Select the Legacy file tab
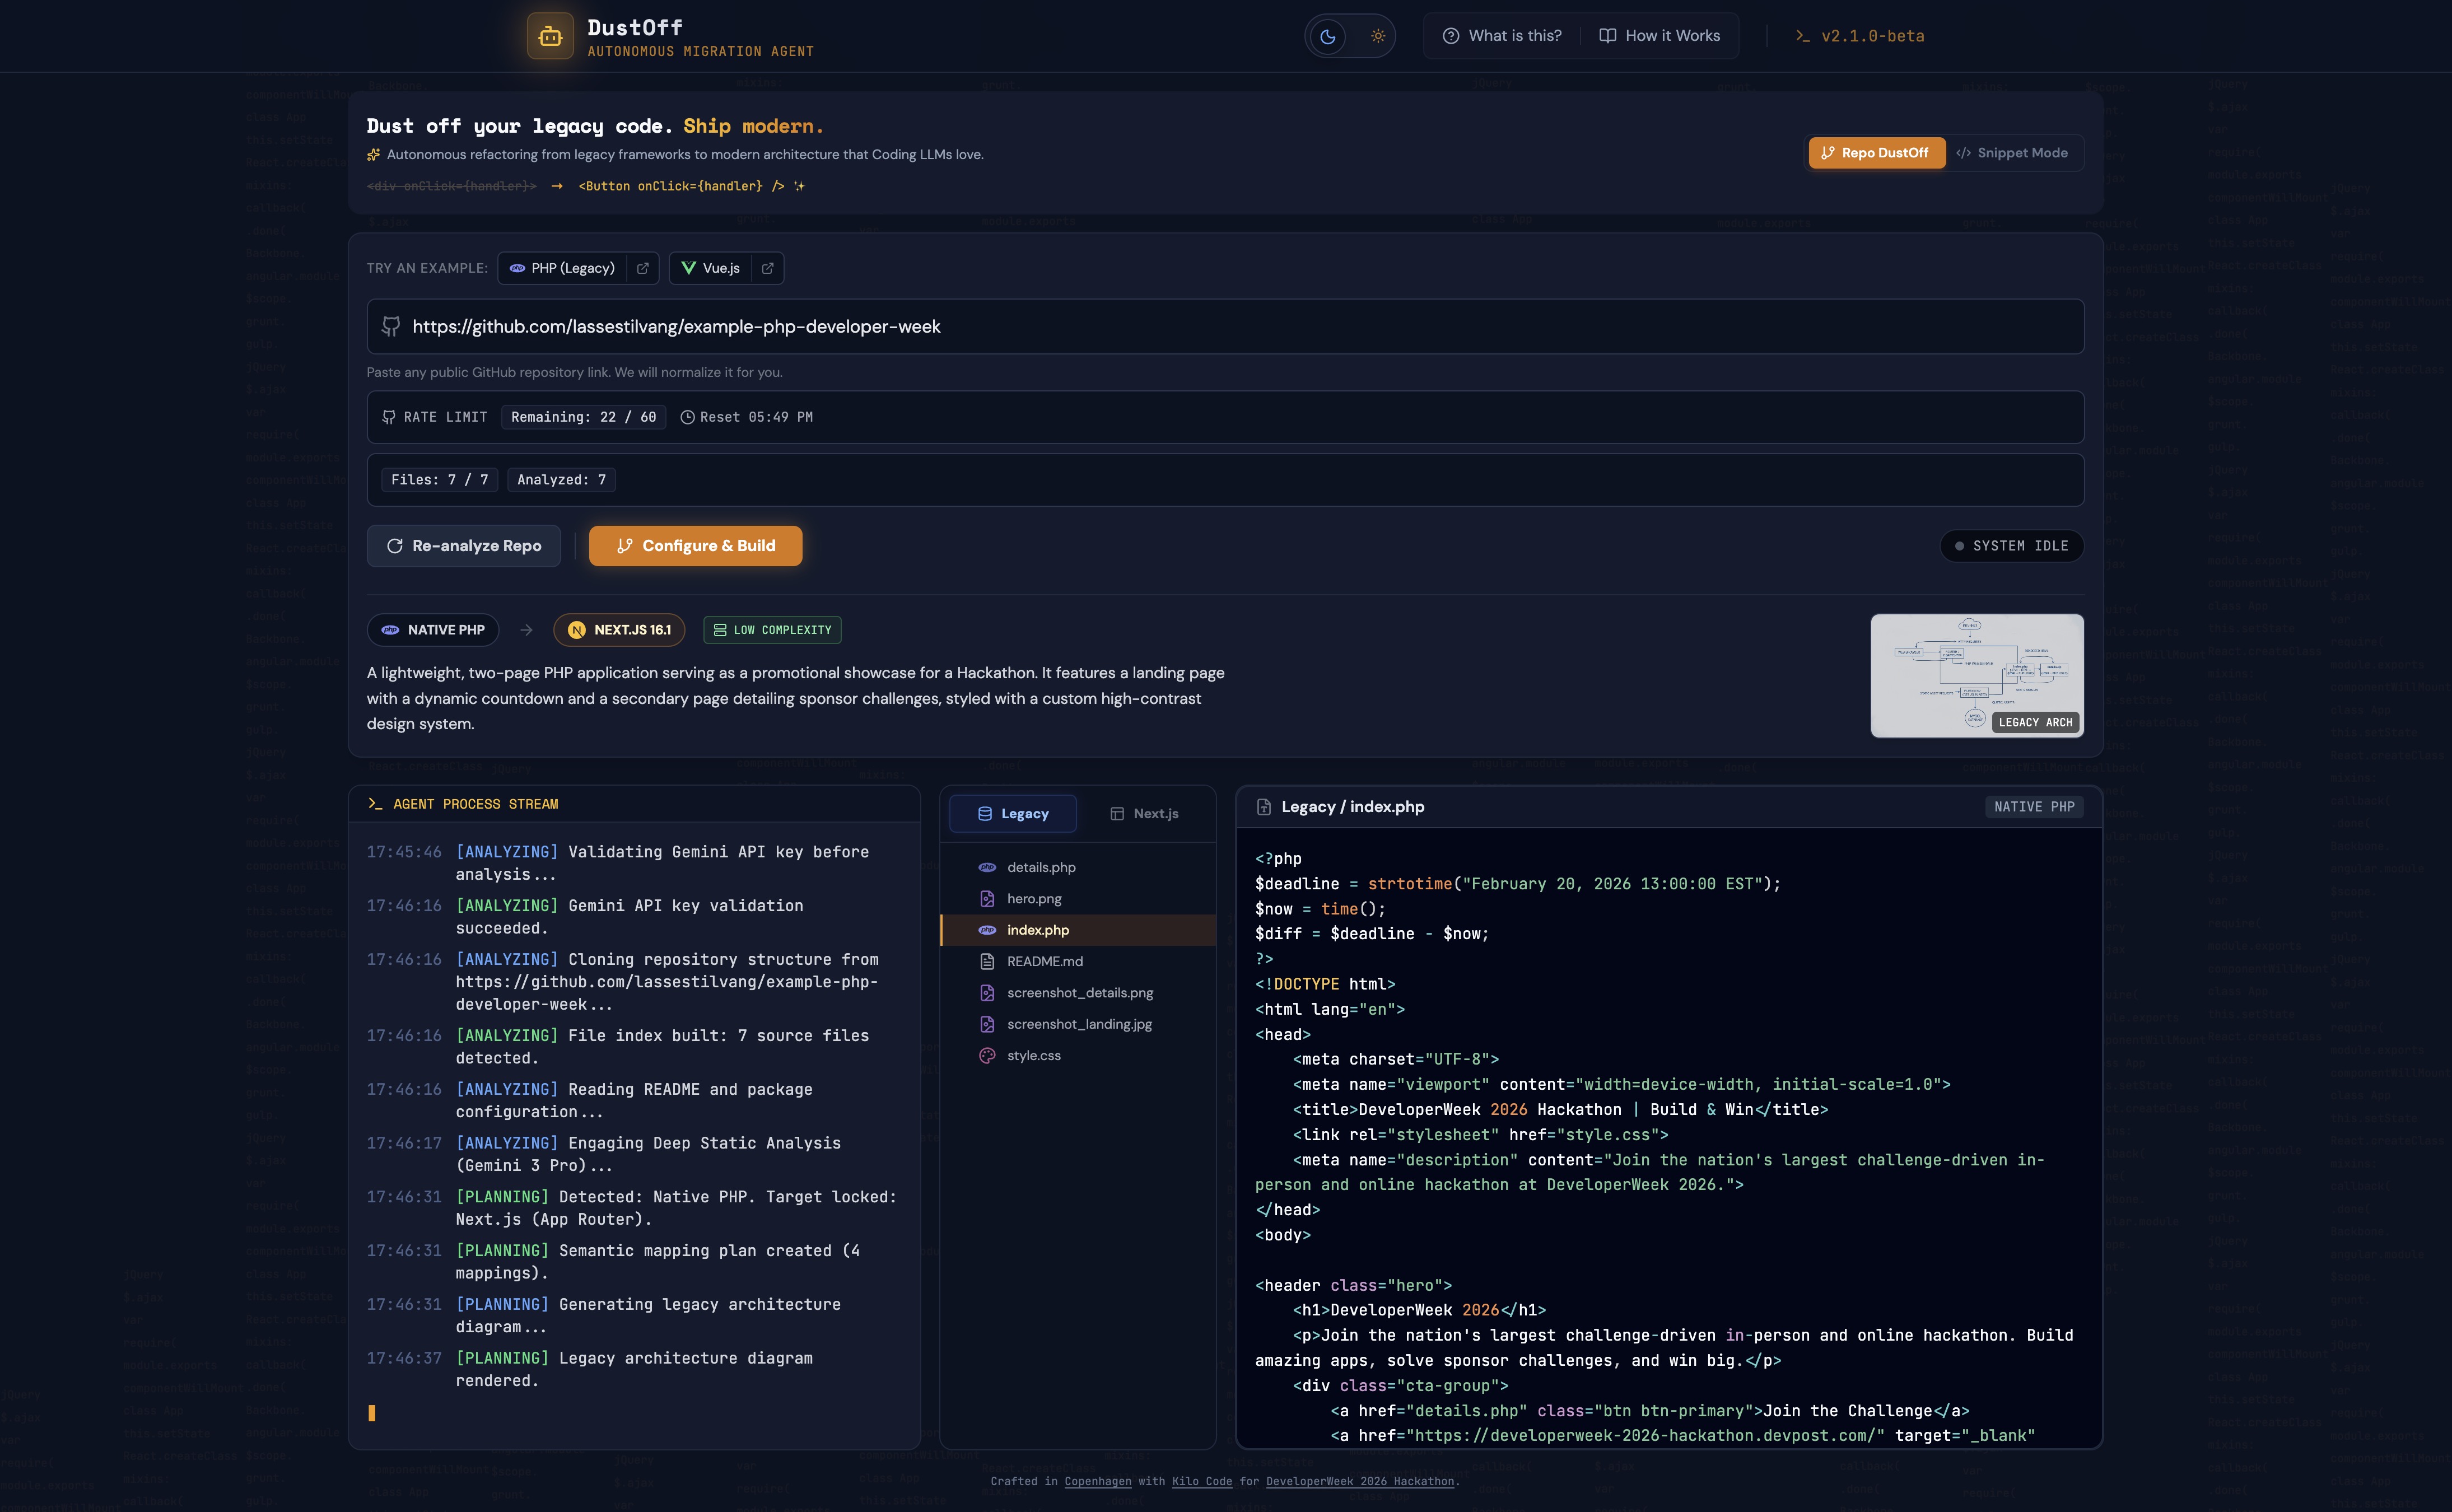The image size is (2452, 1512). click(1013, 814)
